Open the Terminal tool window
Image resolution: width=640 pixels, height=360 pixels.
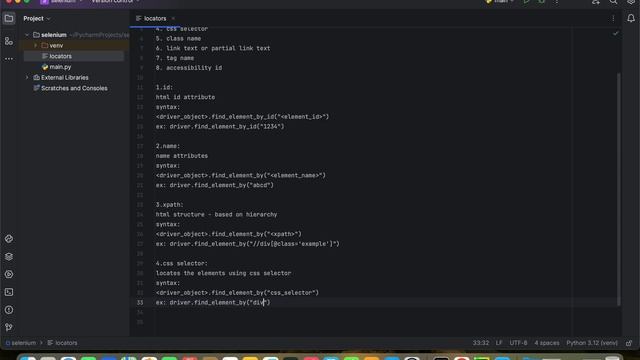[9, 292]
